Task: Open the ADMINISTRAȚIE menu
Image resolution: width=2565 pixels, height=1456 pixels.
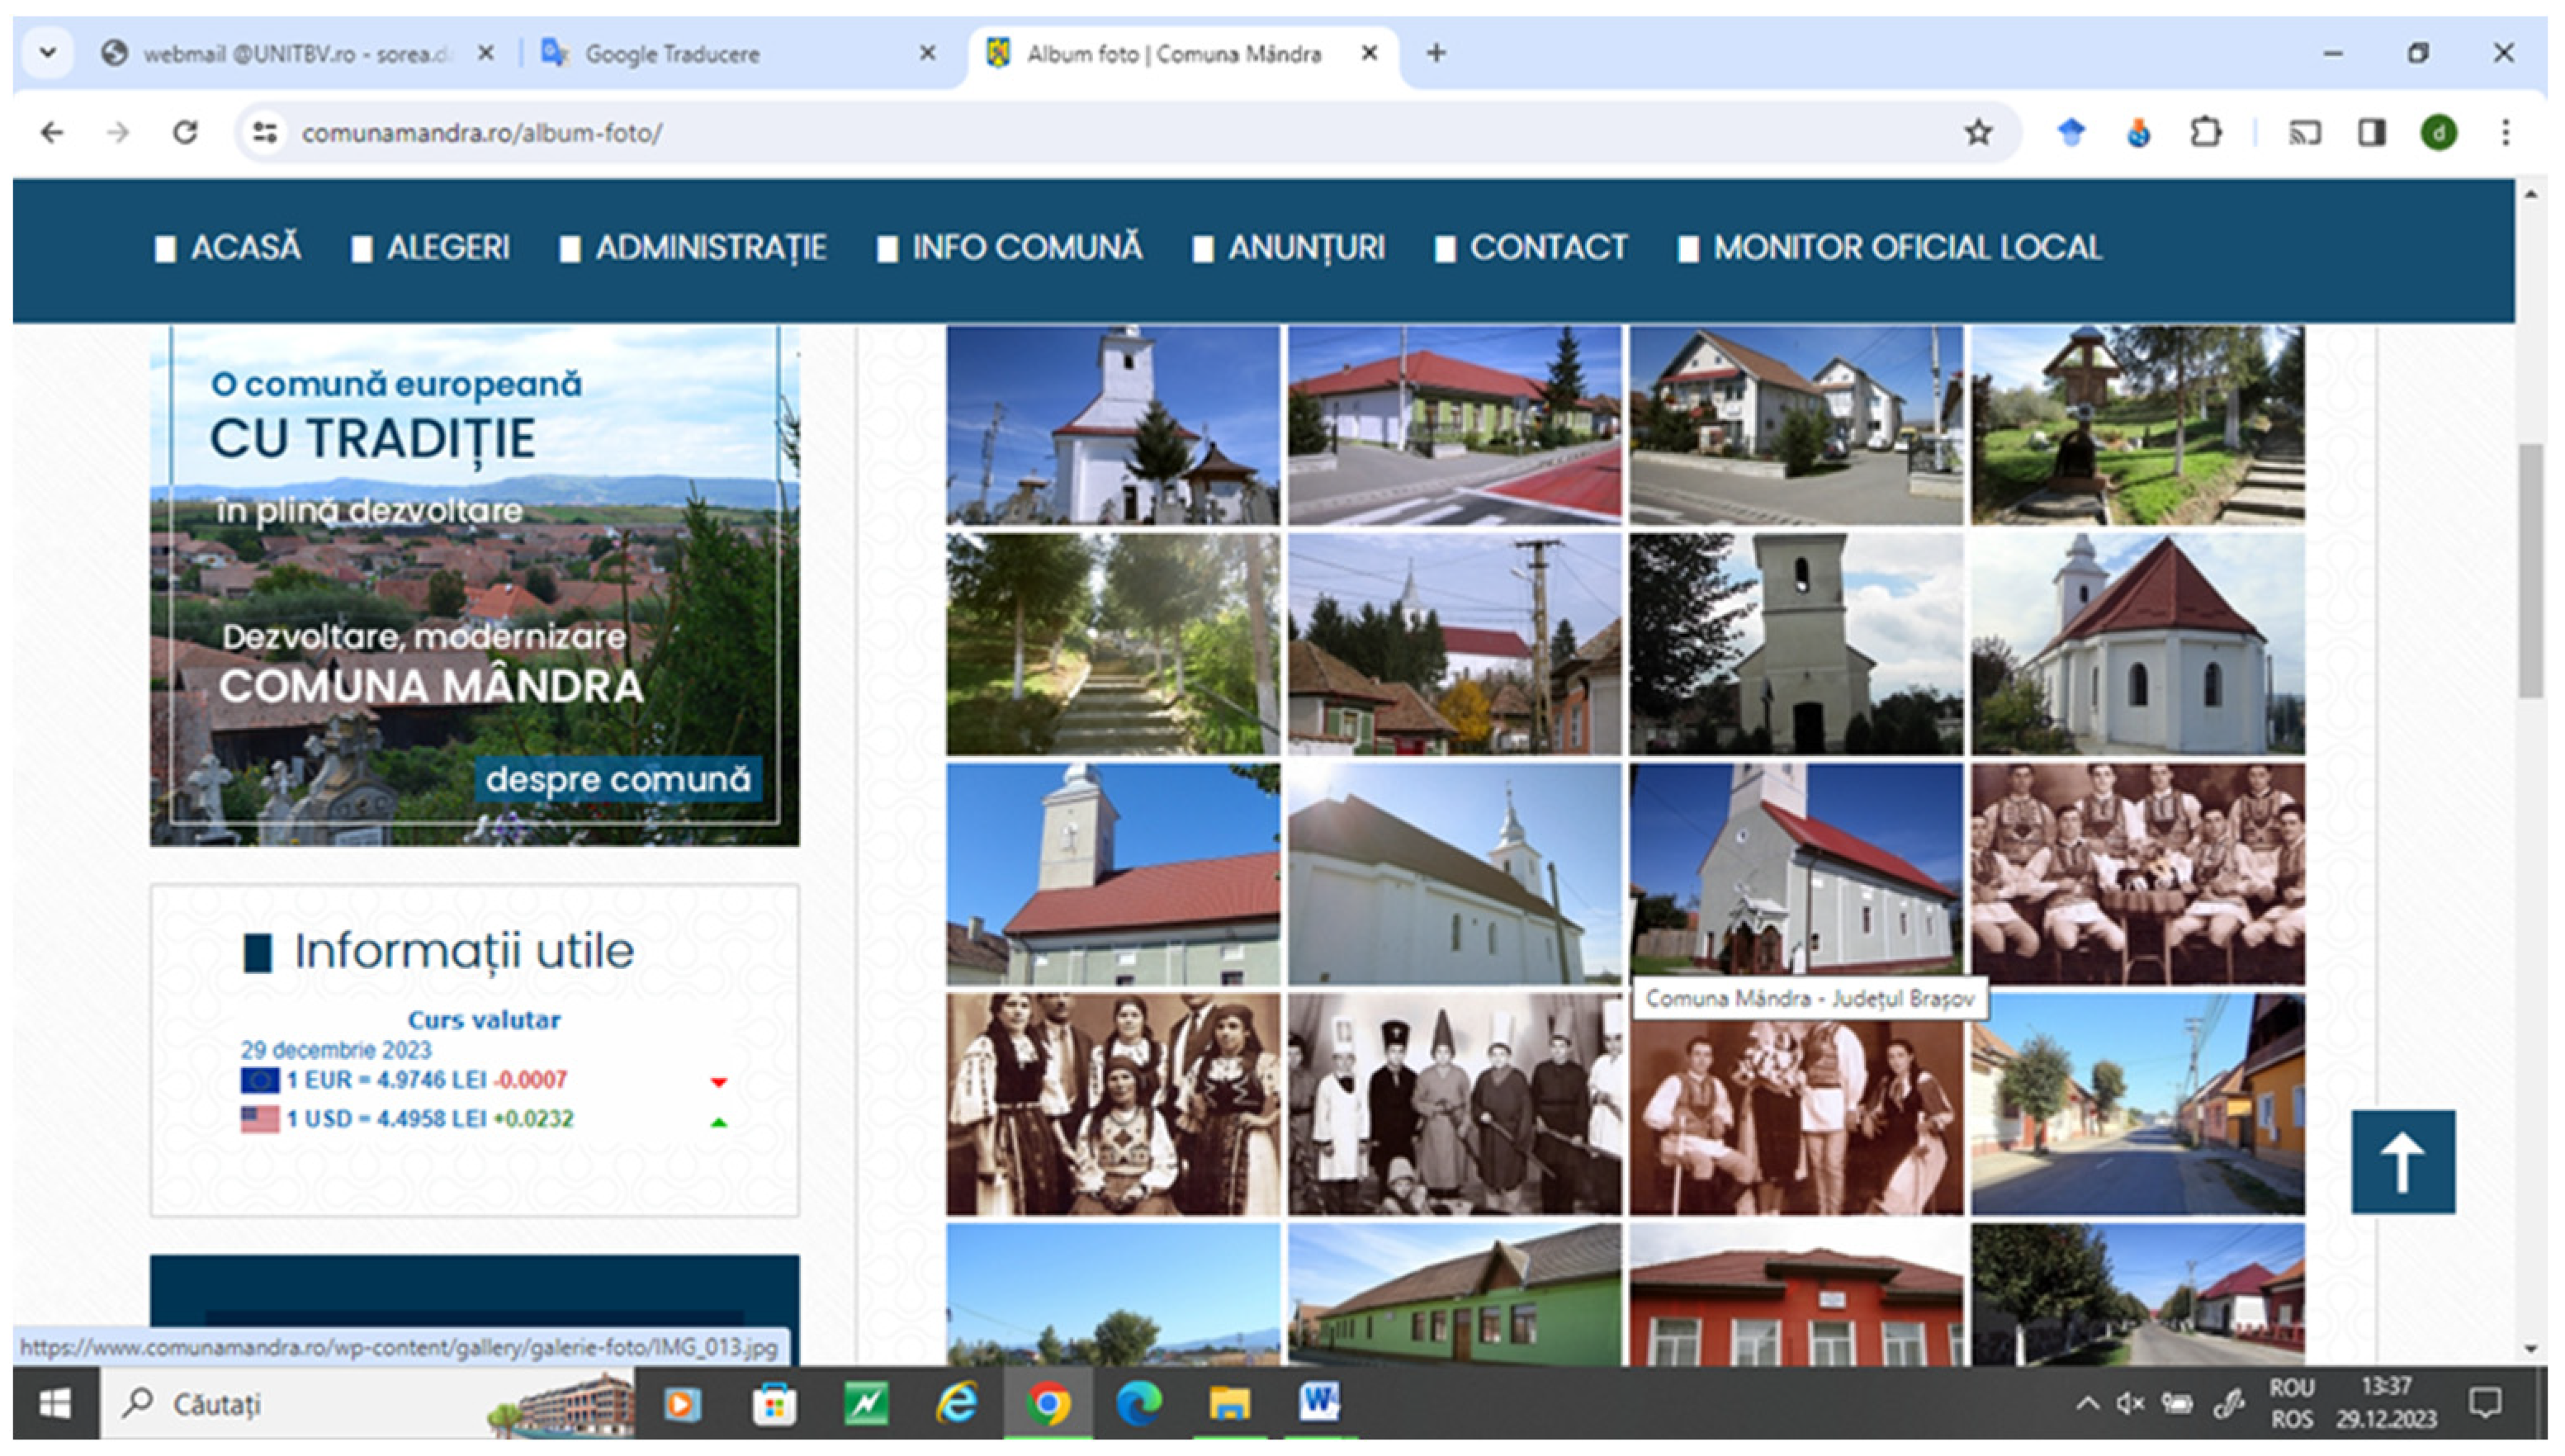Action: 709,248
